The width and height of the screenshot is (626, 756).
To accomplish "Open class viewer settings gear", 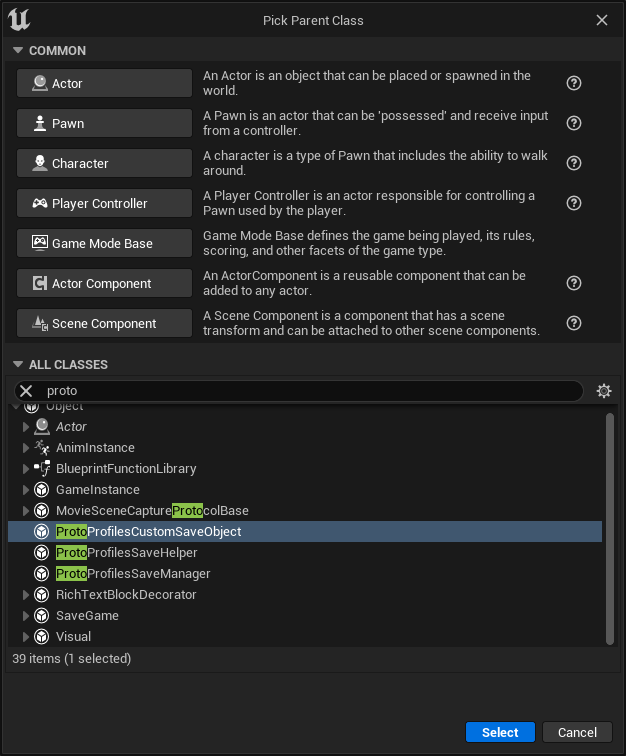I will coord(603,391).
